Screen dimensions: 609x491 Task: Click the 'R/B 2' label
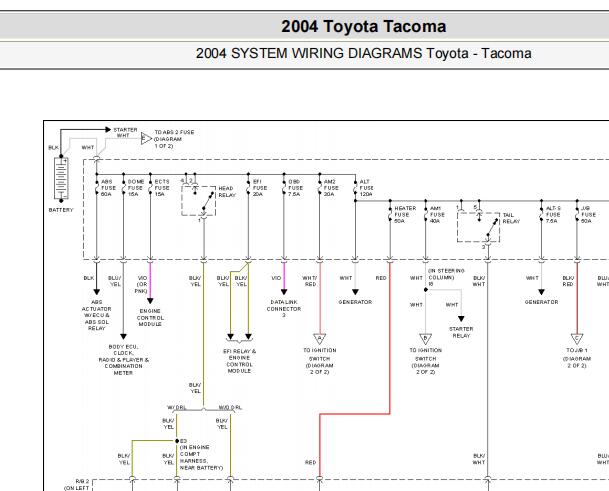pos(82,481)
